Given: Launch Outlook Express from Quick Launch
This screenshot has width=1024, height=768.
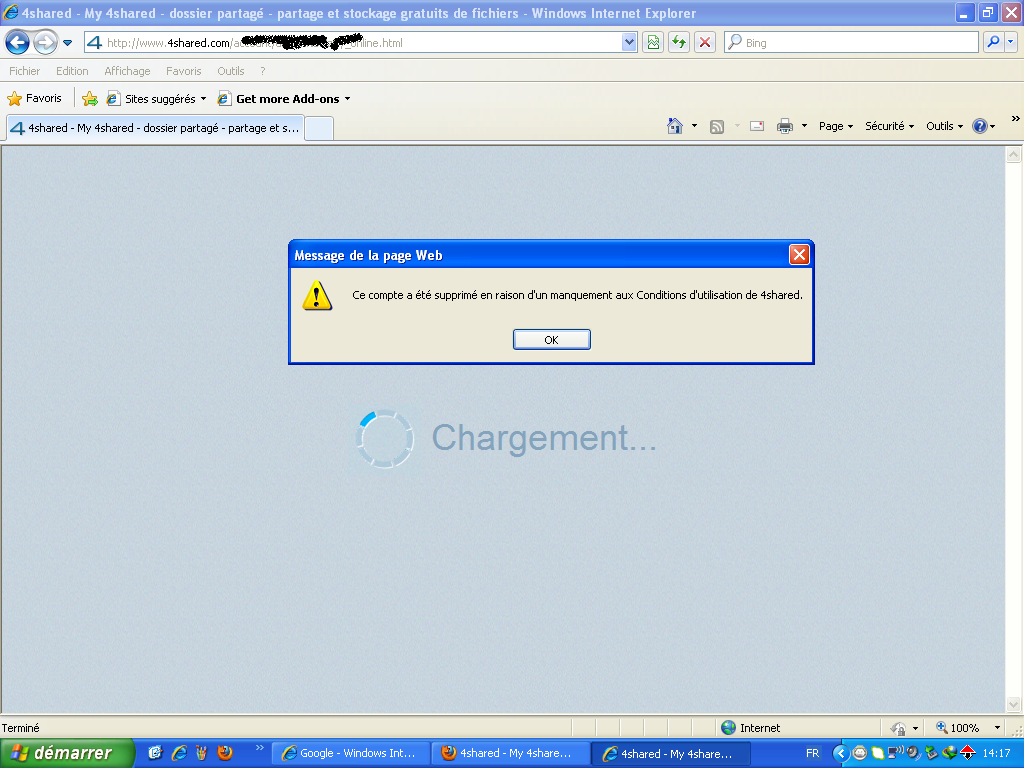Looking at the screenshot, I should [155, 753].
